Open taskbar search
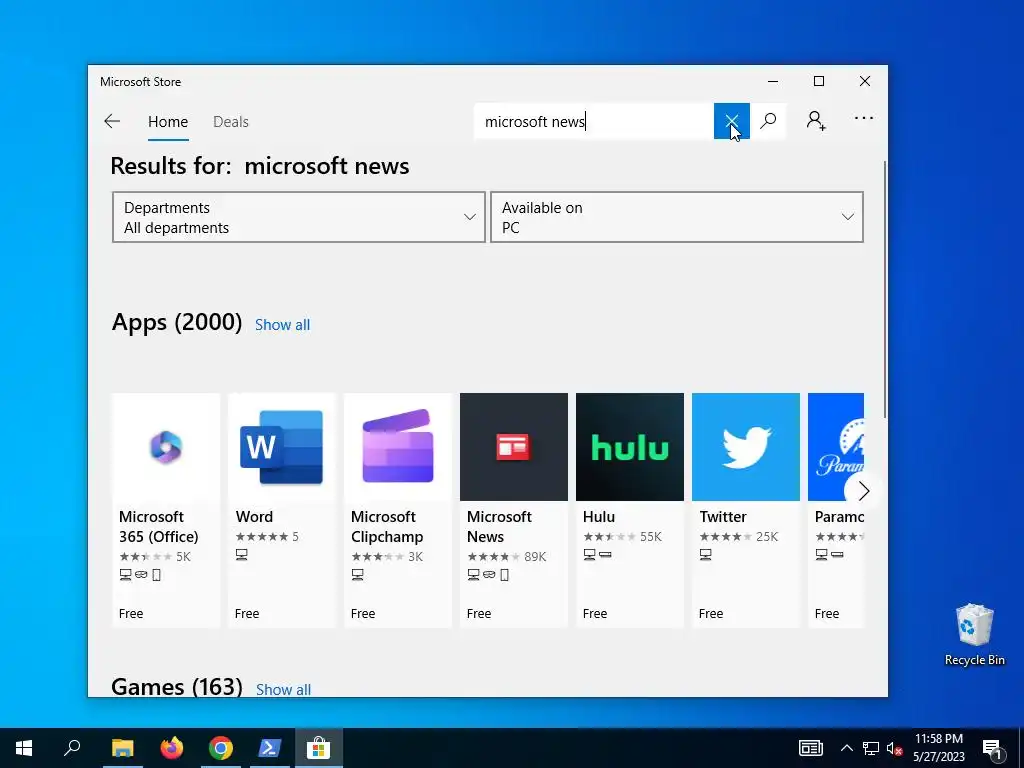1024x768 pixels. coord(72,748)
